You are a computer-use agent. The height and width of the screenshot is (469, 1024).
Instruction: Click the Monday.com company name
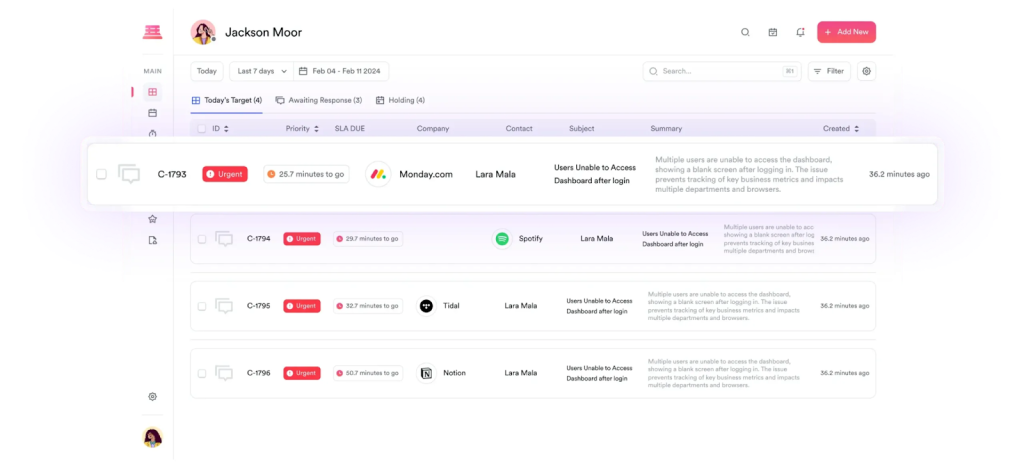(426, 174)
